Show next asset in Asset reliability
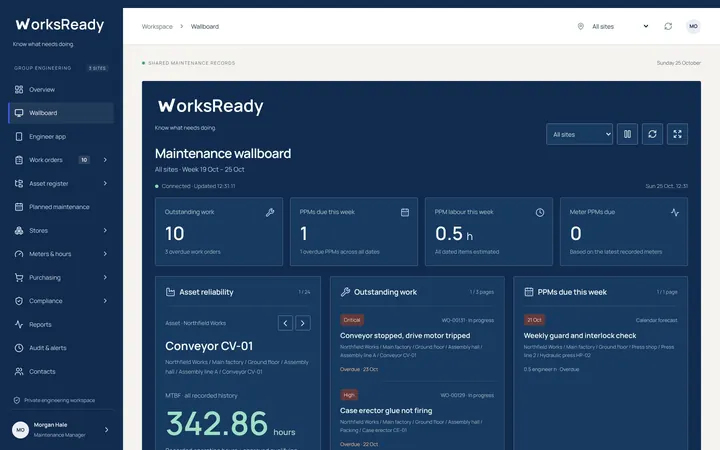 tap(303, 323)
